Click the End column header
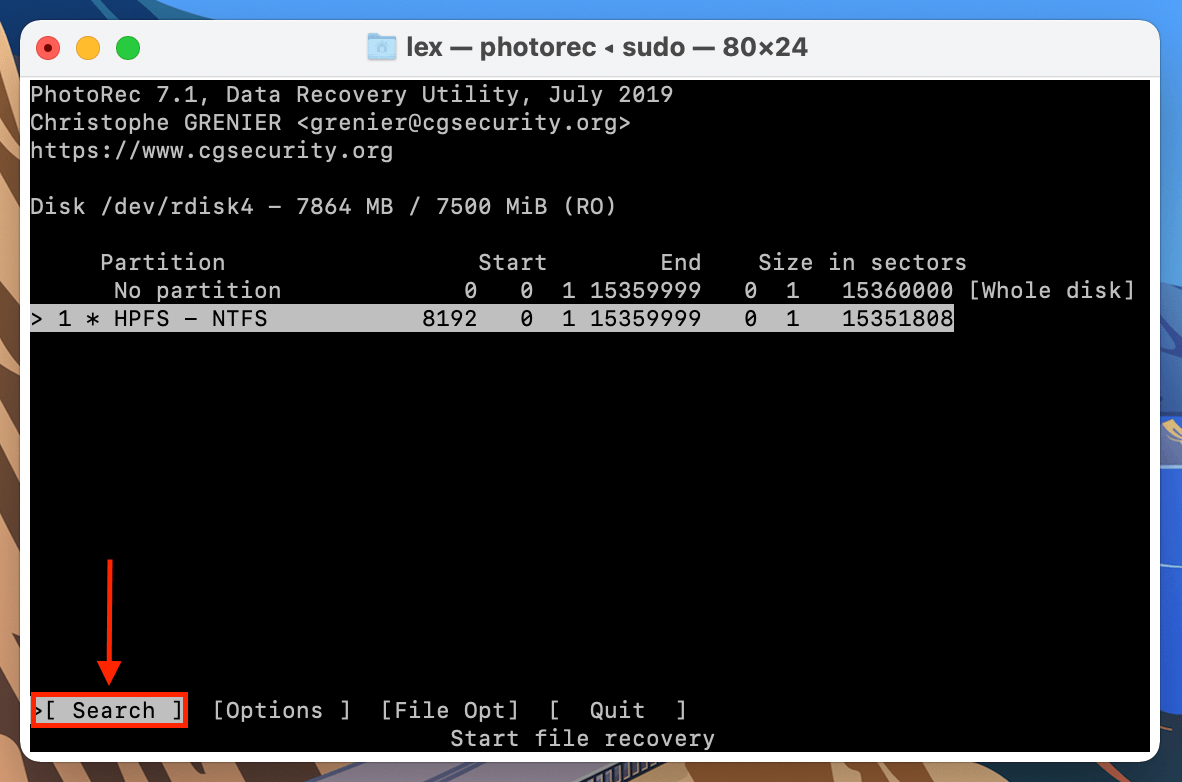The width and height of the screenshot is (1182, 782). (681, 262)
